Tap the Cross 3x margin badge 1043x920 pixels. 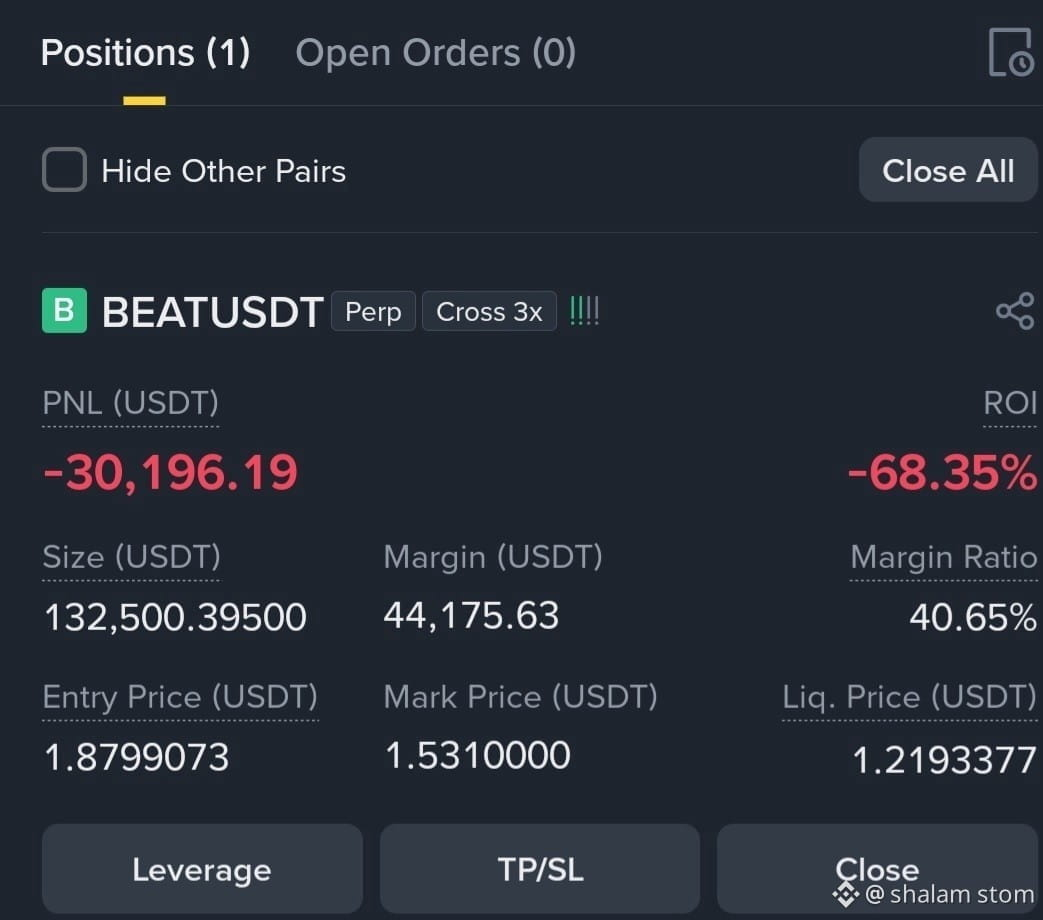point(490,311)
